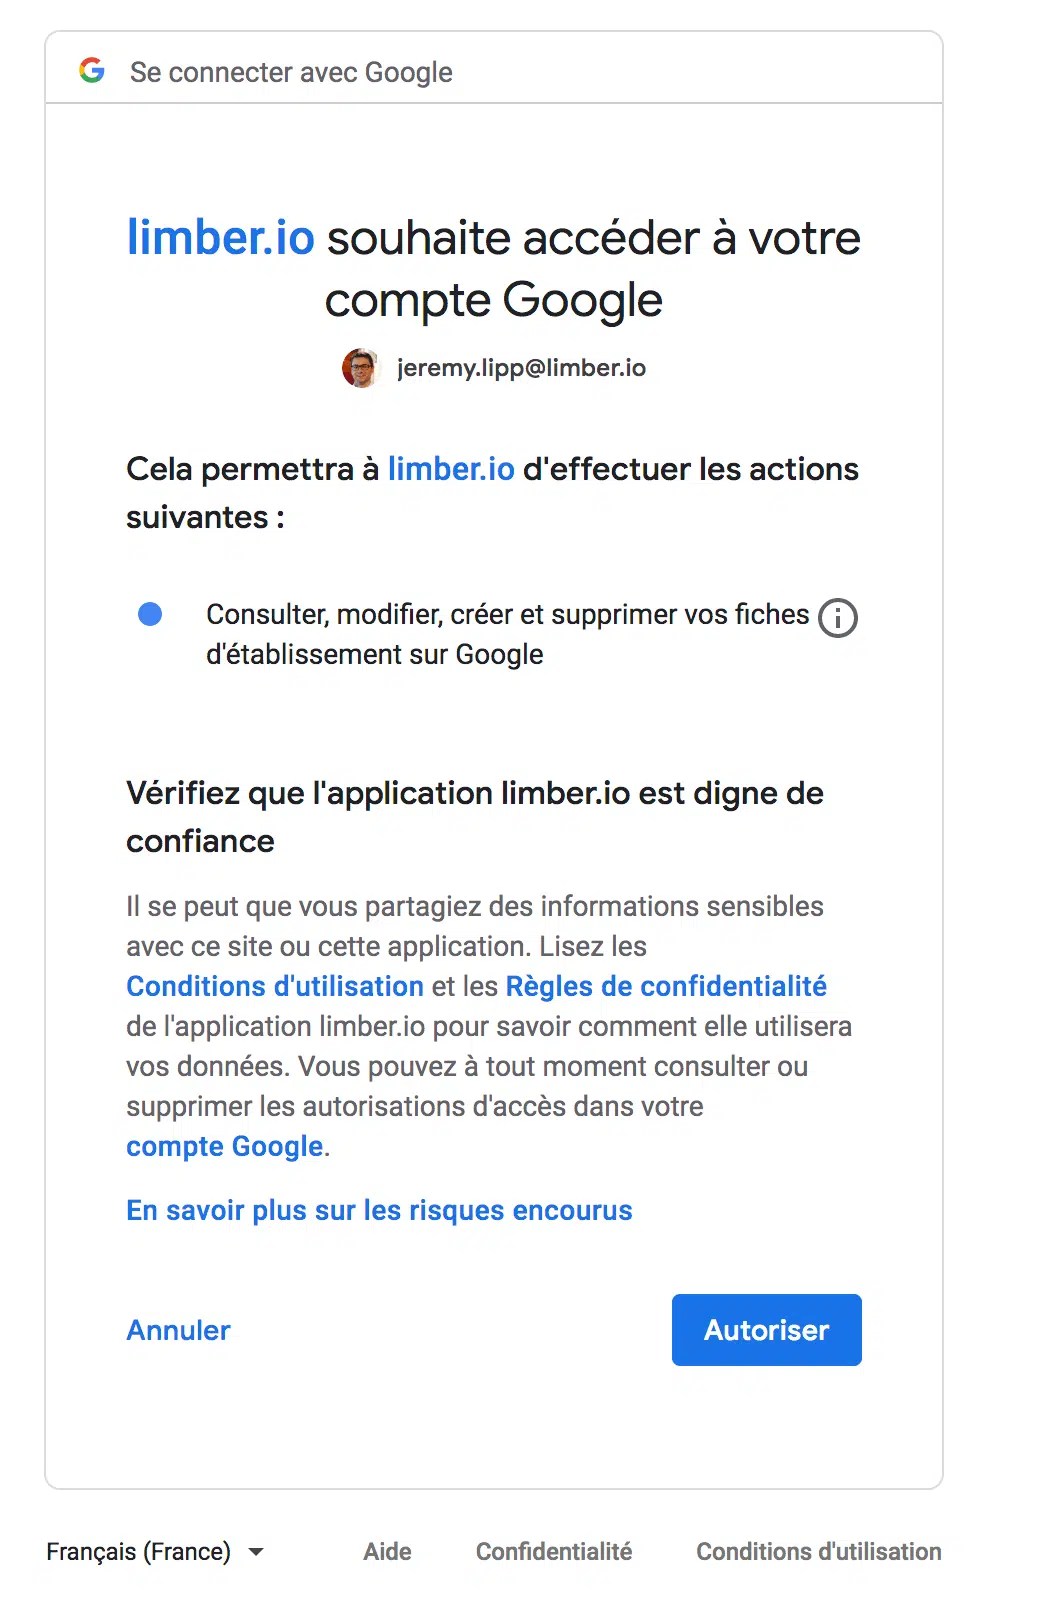Viewport: 1044px width, 1610px height.
Task: Follow the "compte Google" link
Action: click(224, 1146)
